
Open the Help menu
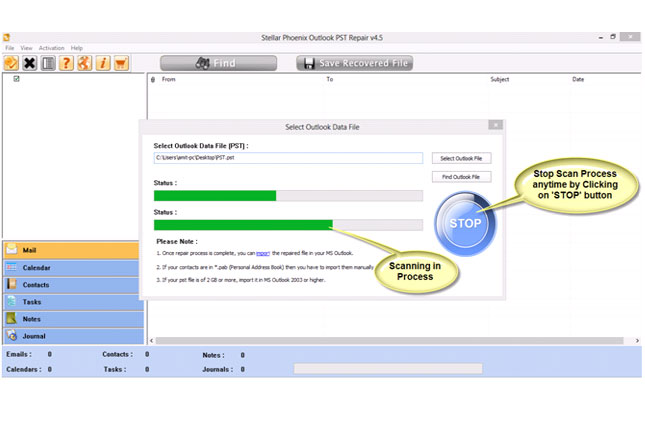click(77, 48)
